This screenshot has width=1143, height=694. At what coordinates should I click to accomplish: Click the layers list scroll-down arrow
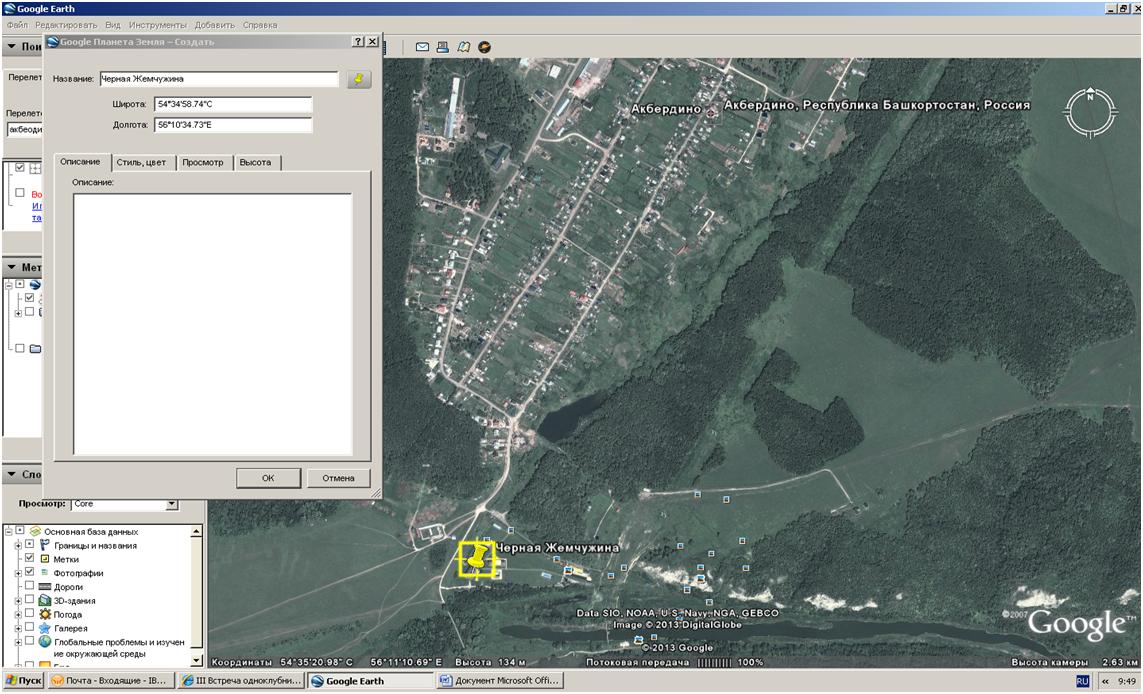click(196, 660)
